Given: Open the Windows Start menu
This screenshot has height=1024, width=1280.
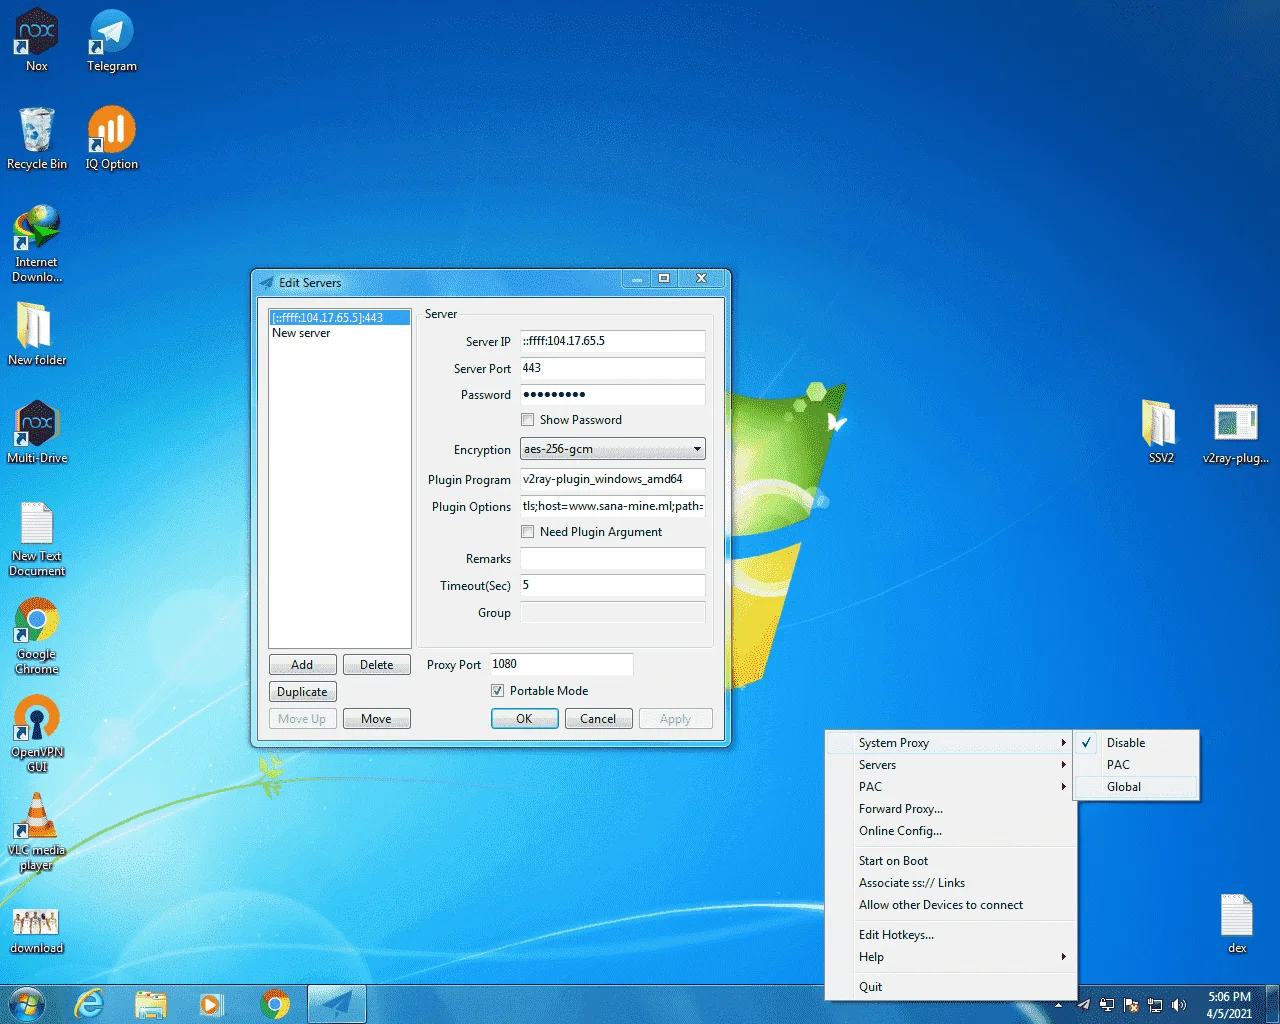Looking at the screenshot, I should tap(27, 1004).
